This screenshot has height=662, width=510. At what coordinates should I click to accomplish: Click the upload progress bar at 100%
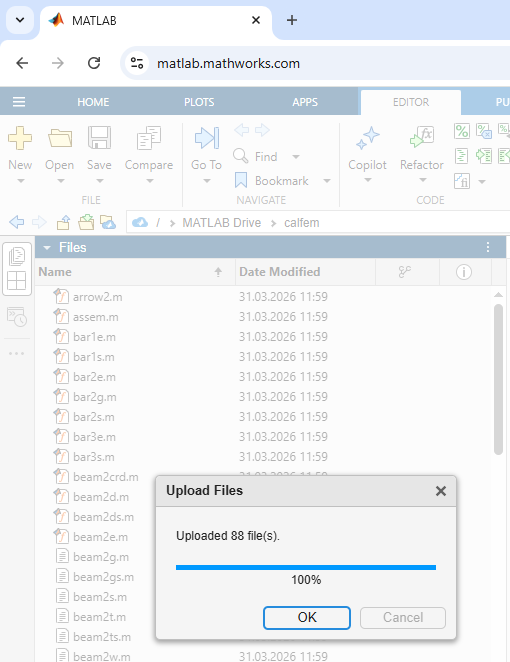pyautogui.click(x=306, y=567)
